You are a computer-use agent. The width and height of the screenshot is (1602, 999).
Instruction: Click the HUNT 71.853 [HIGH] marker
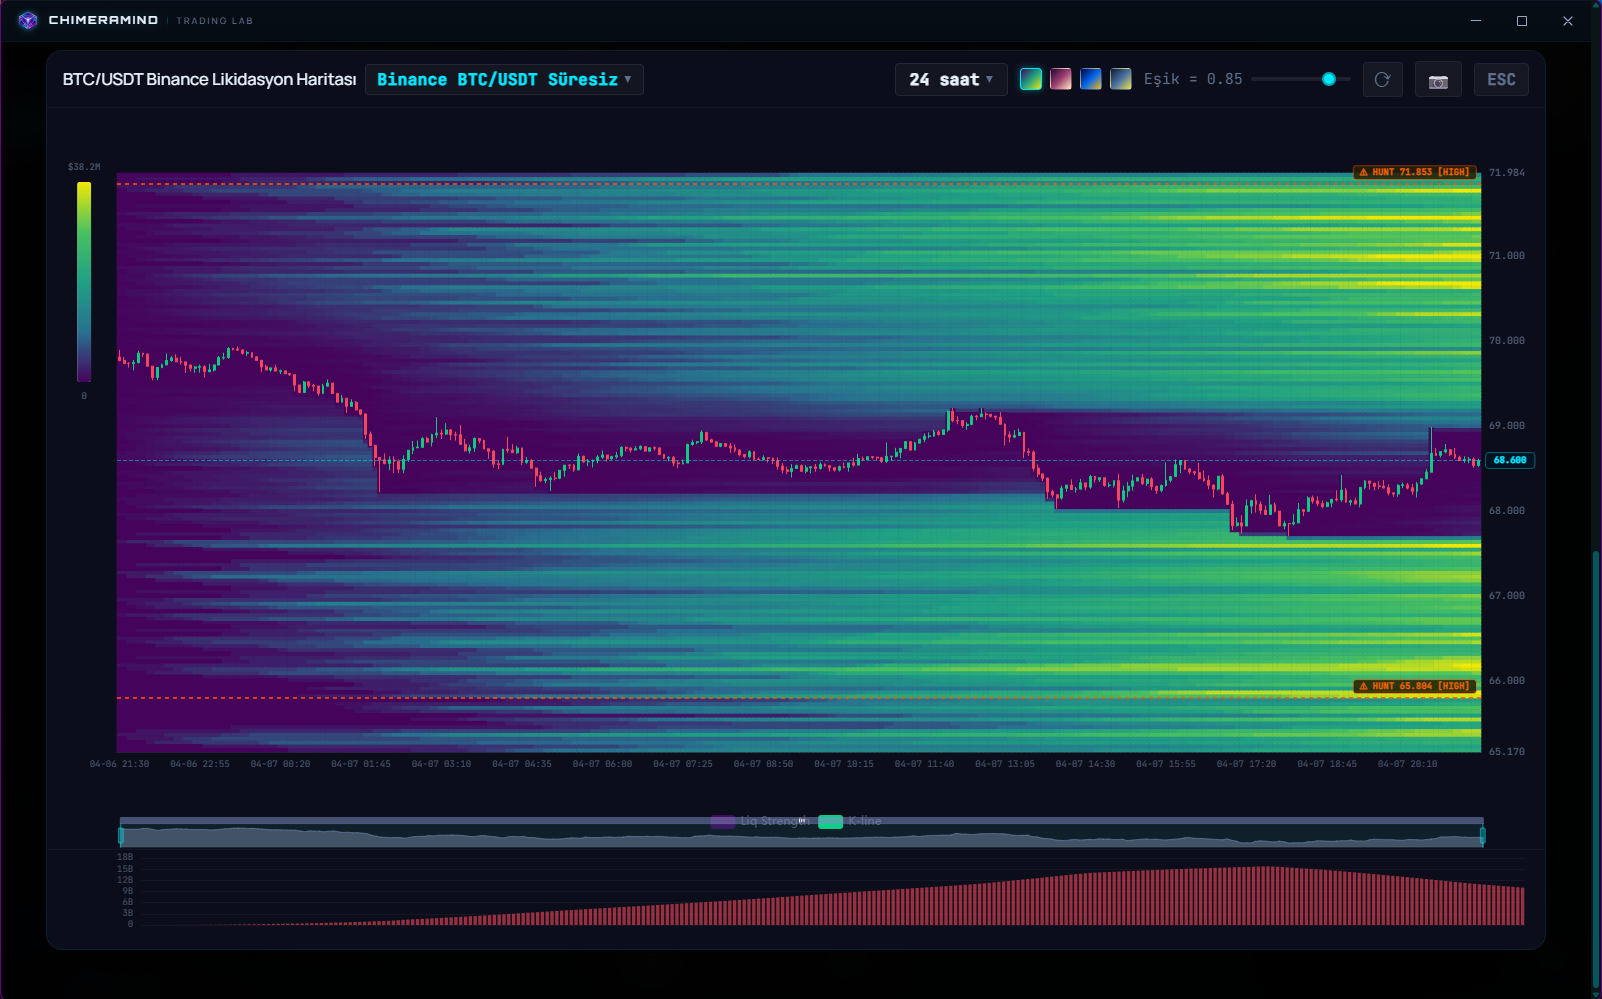pos(1415,172)
